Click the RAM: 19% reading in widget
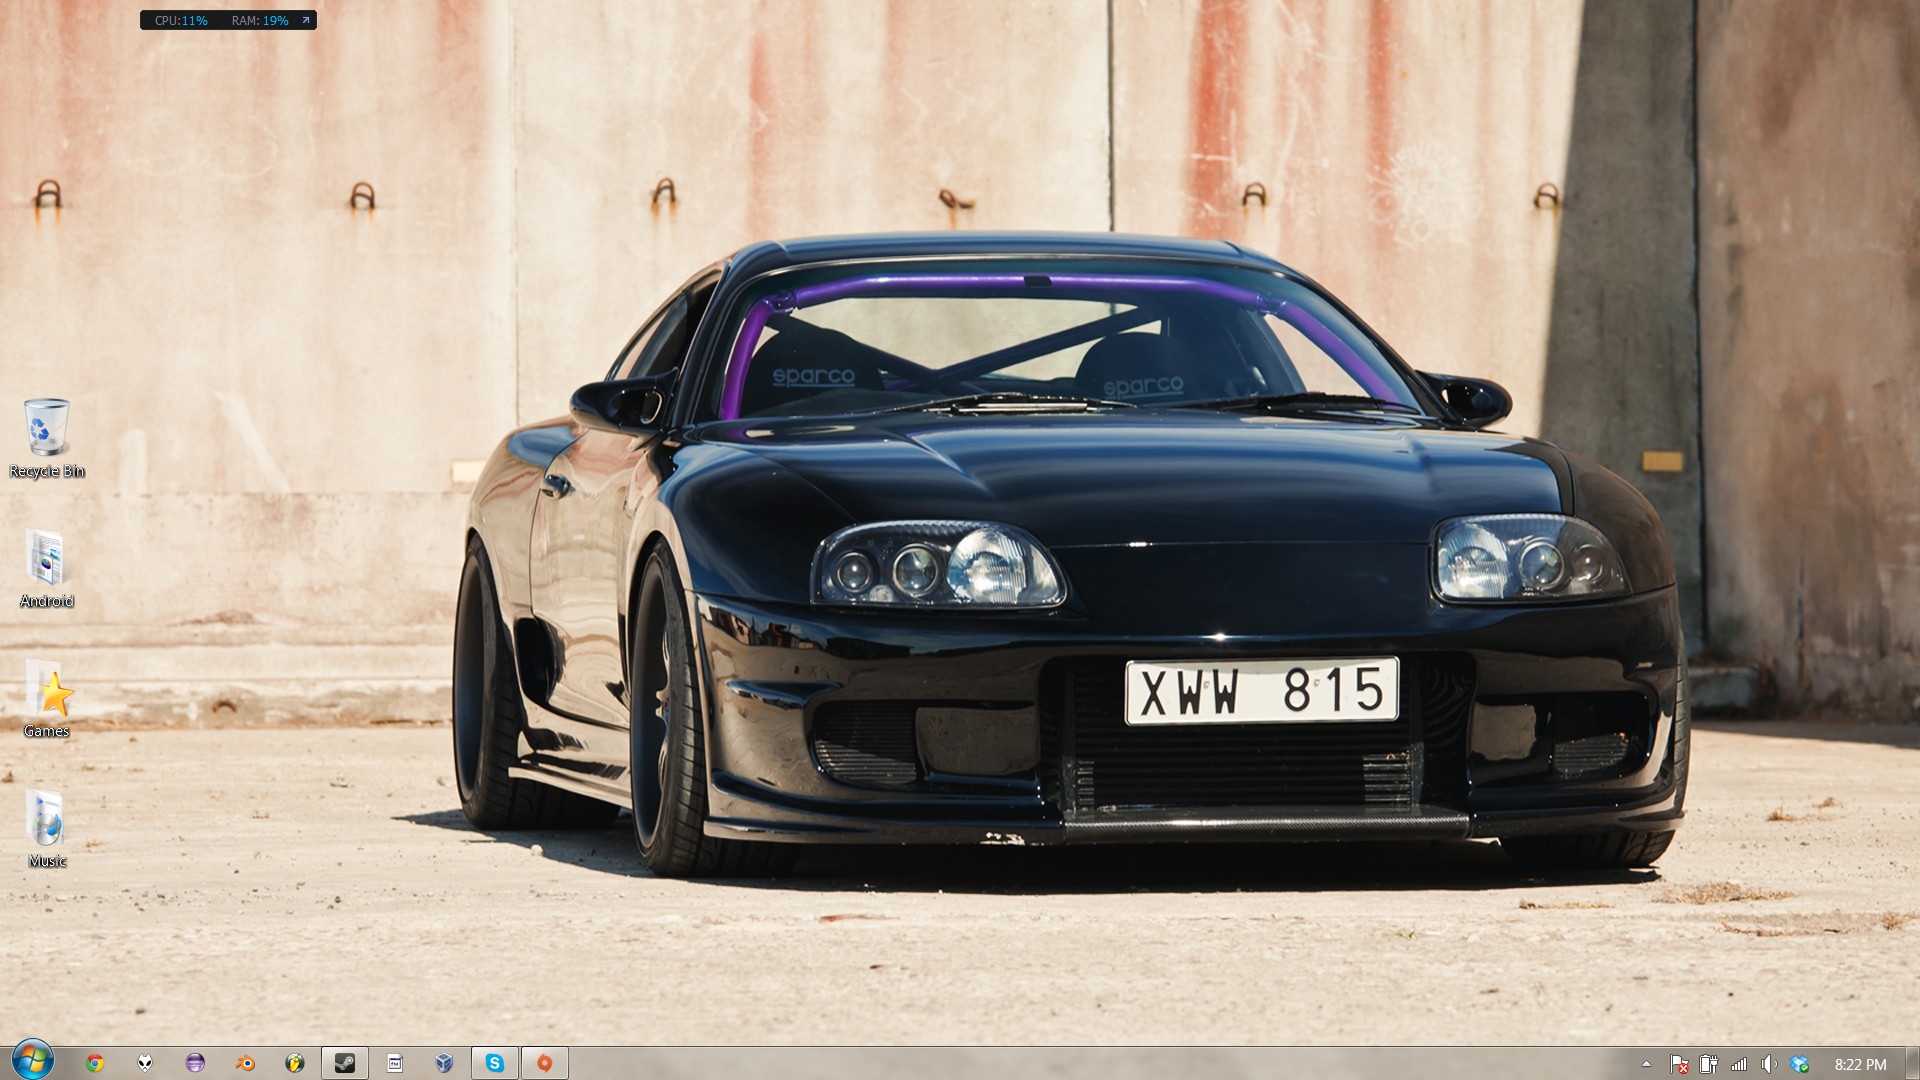This screenshot has height=1080, width=1920. (x=260, y=20)
